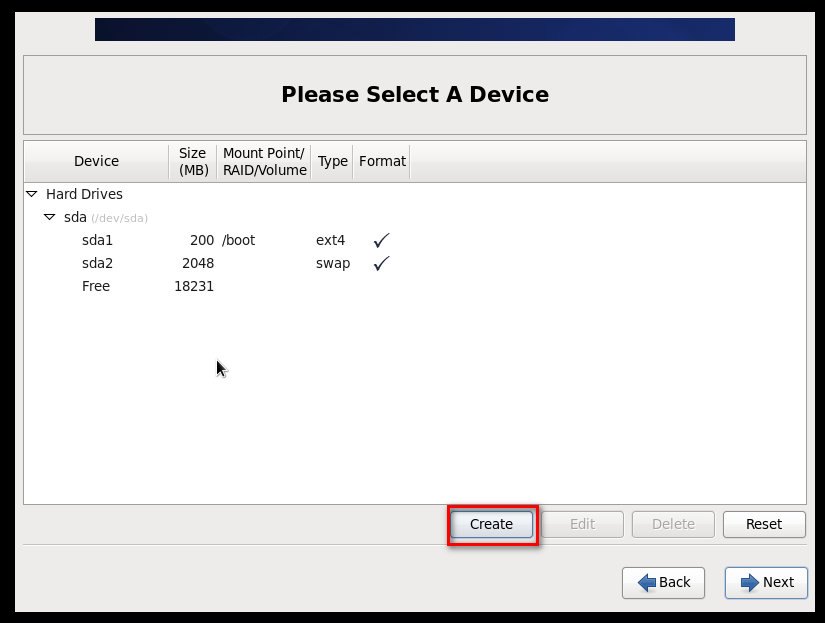825x623 pixels.
Task: Go Back to the previous step
Action: click(x=663, y=582)
